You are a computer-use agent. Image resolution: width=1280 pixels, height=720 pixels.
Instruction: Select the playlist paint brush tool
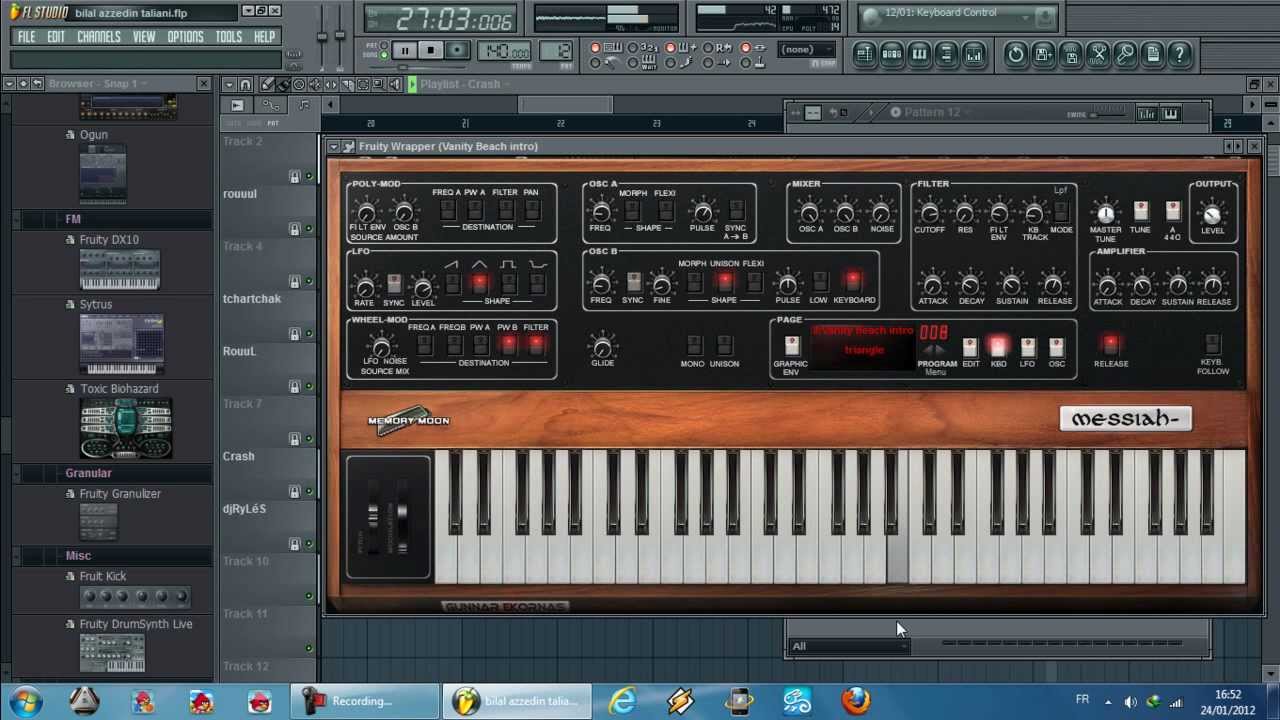pos(283,85)
